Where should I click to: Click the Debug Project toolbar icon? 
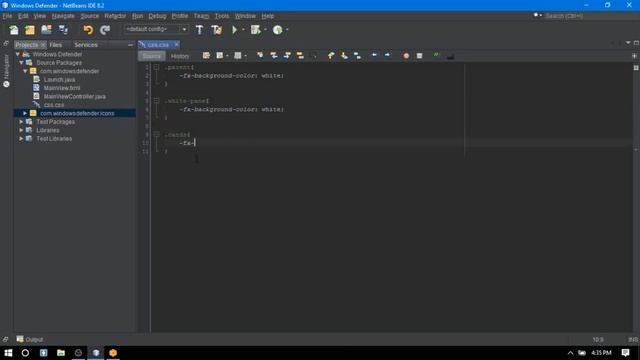[x=256, y=30]
